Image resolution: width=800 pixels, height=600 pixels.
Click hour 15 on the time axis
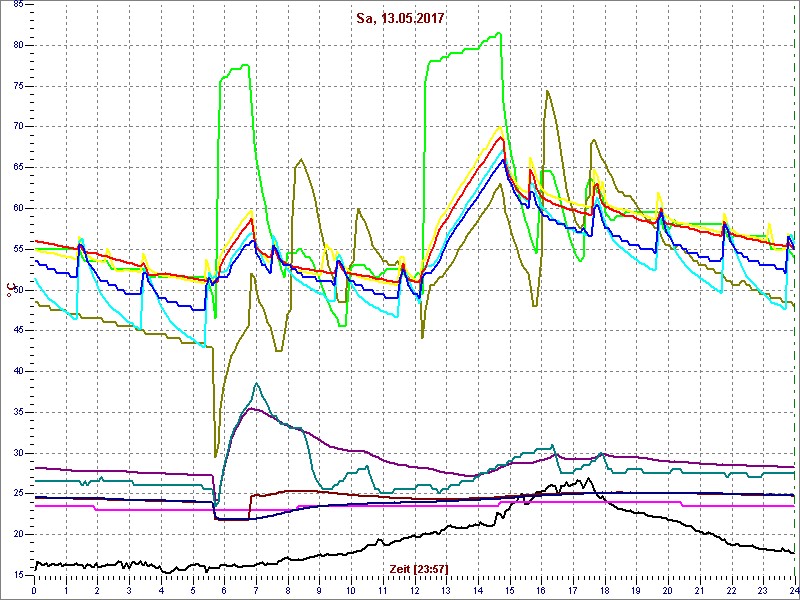(x=509, y=590)
